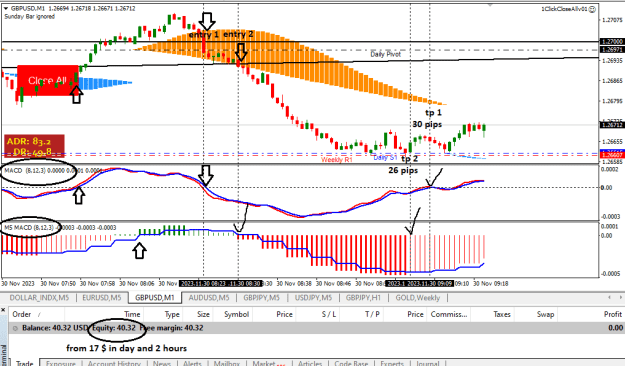
Task: Click the 30 Nov 09:18 time axis label
Action: pyautogui.click(x=490, y=284)
